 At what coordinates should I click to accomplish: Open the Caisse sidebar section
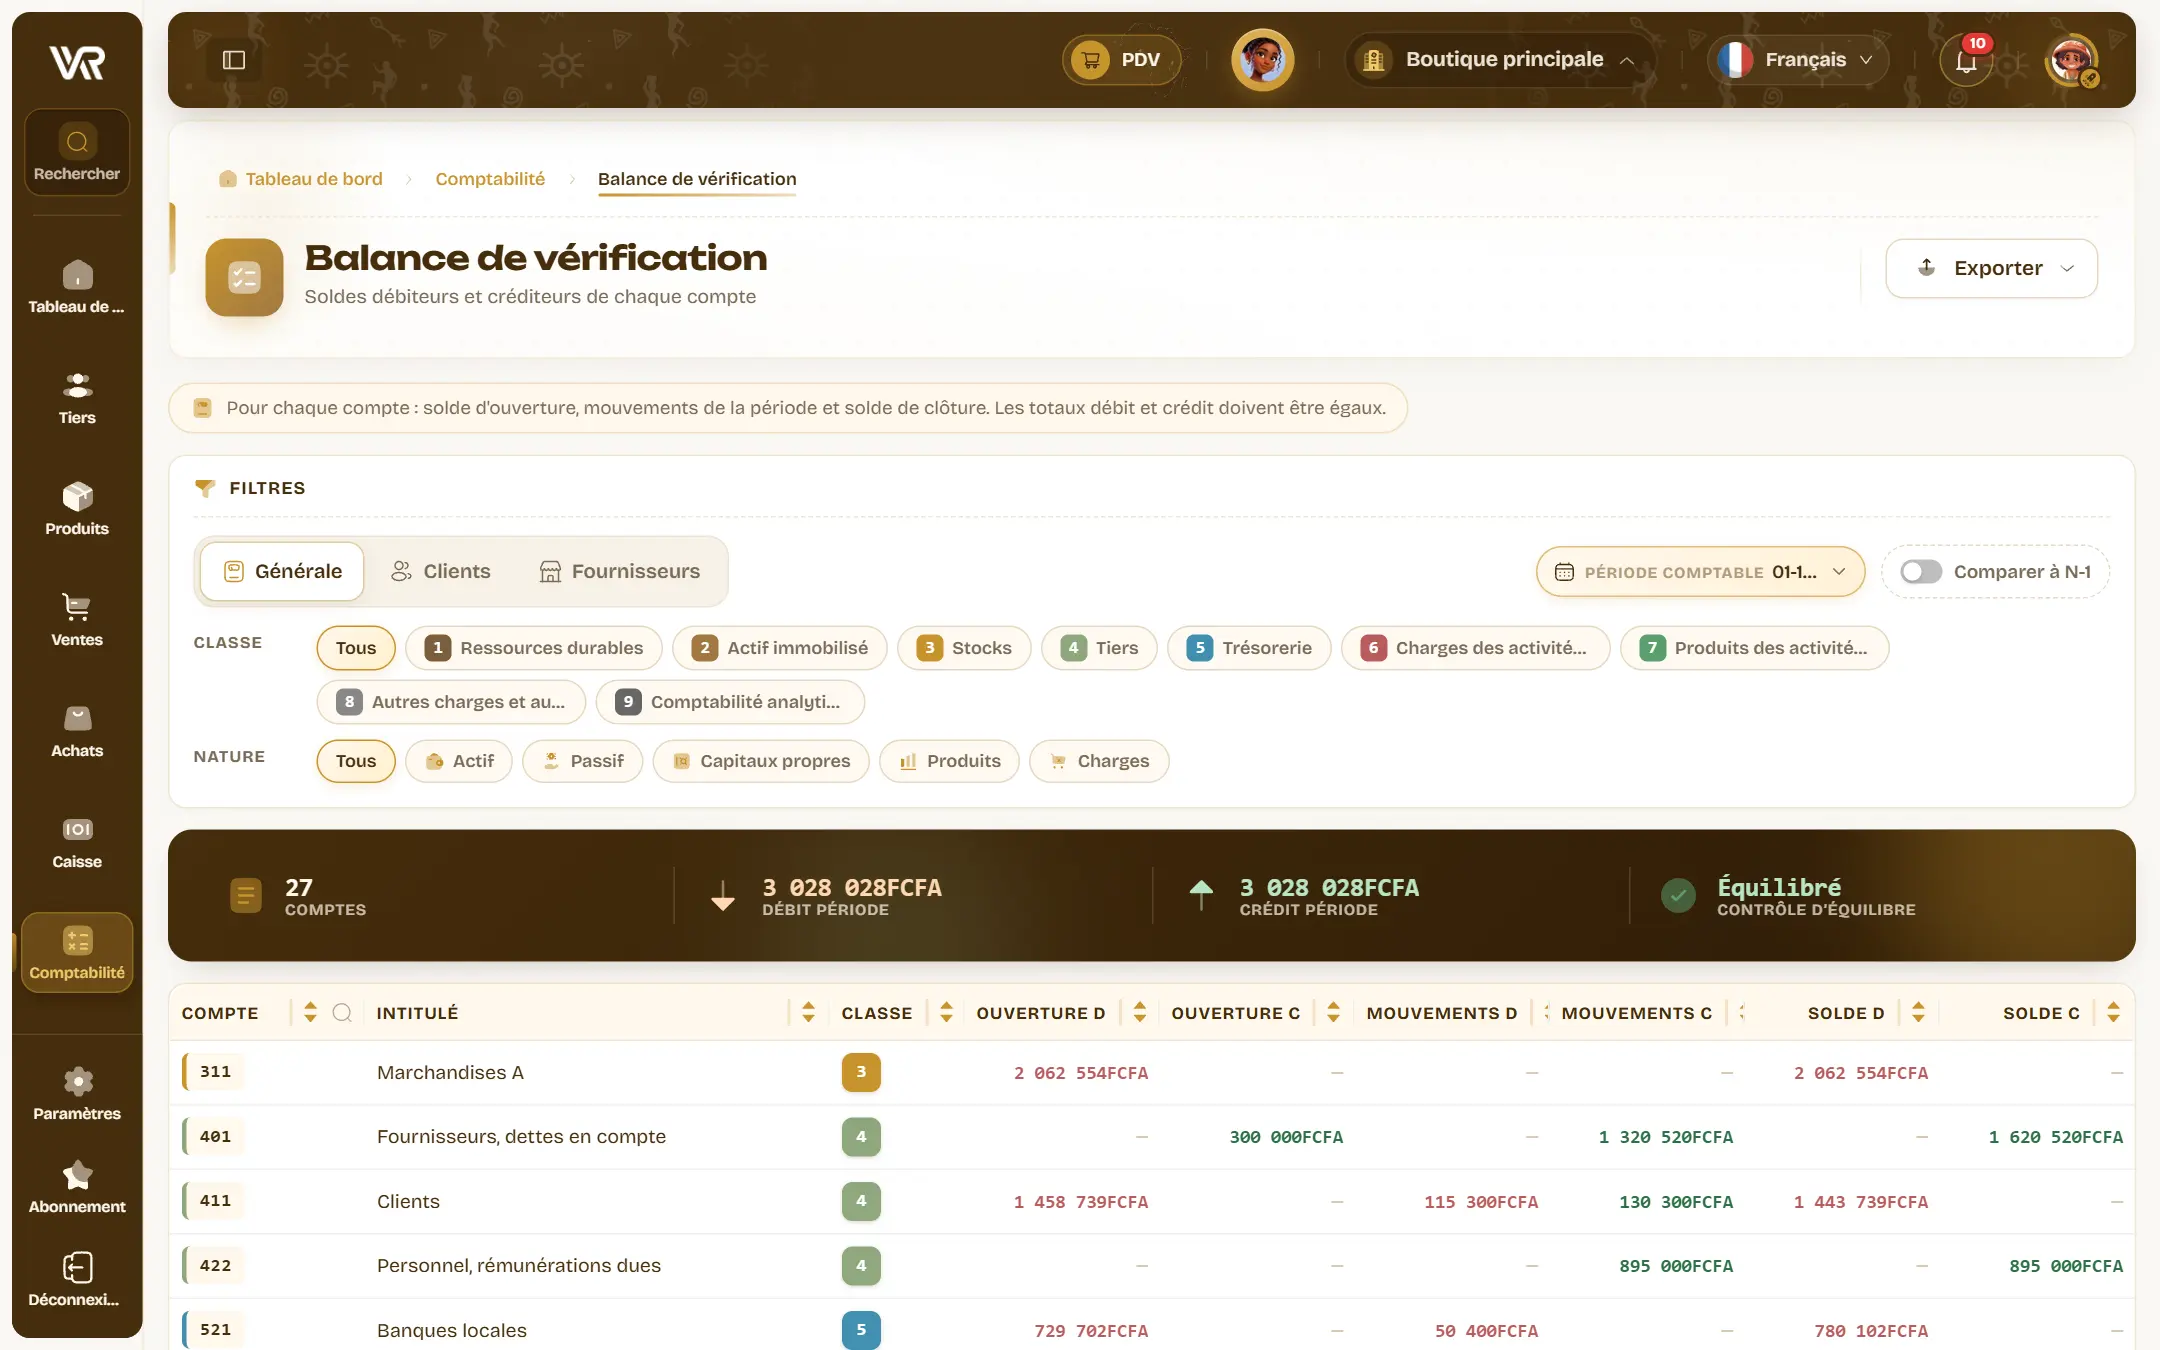click(77, 842)
